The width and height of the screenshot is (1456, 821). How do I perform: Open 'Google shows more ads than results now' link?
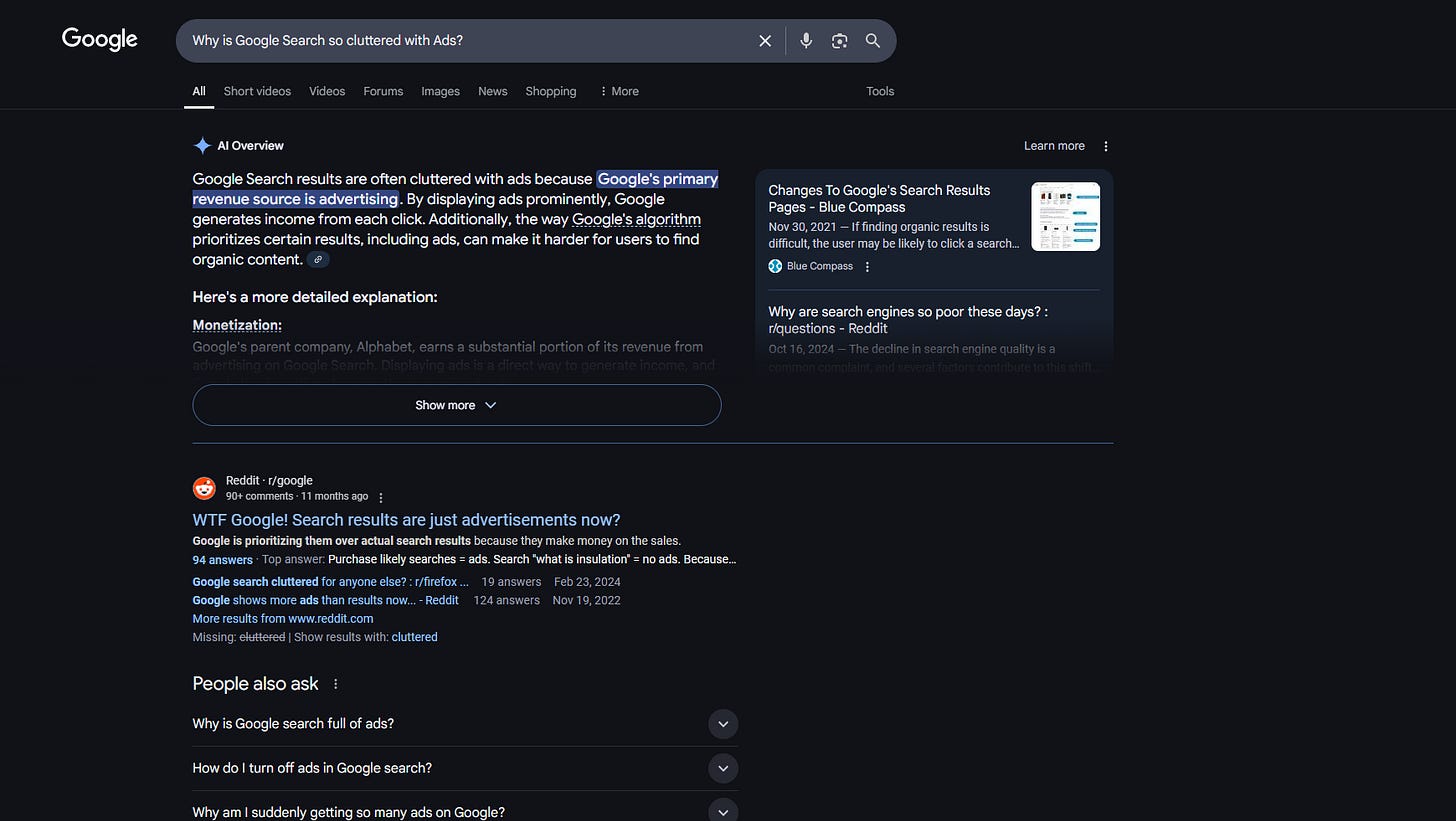pyautogui.click(x=325, y=600)
